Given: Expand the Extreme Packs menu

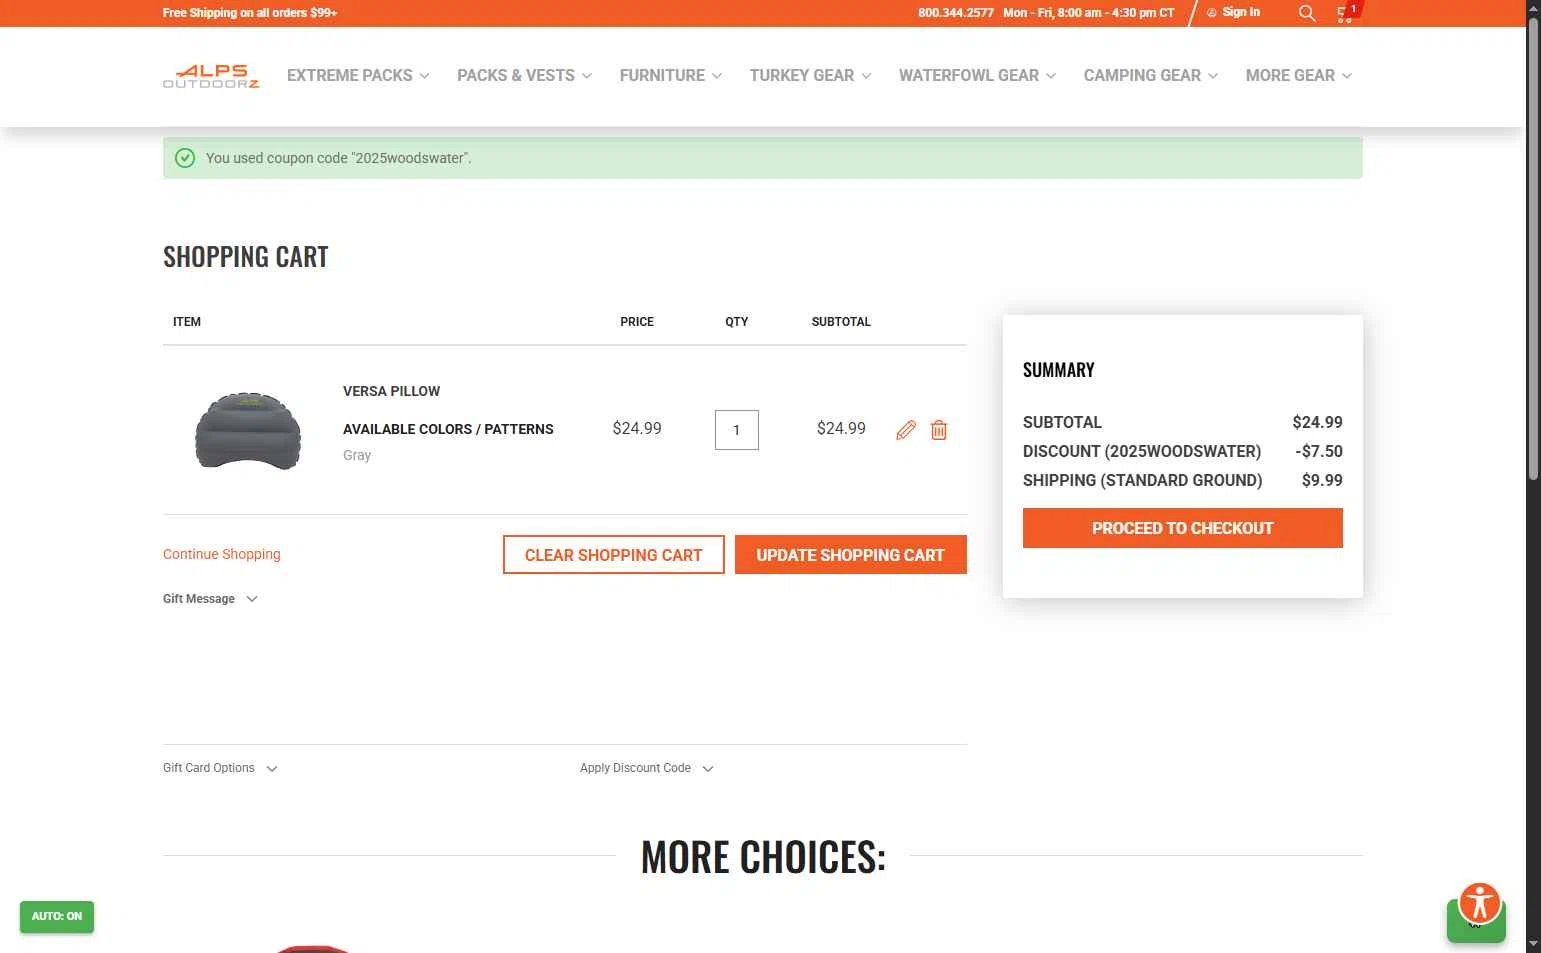Looking at the screenshot, I should pyautogui.click(x=358, y=76).
